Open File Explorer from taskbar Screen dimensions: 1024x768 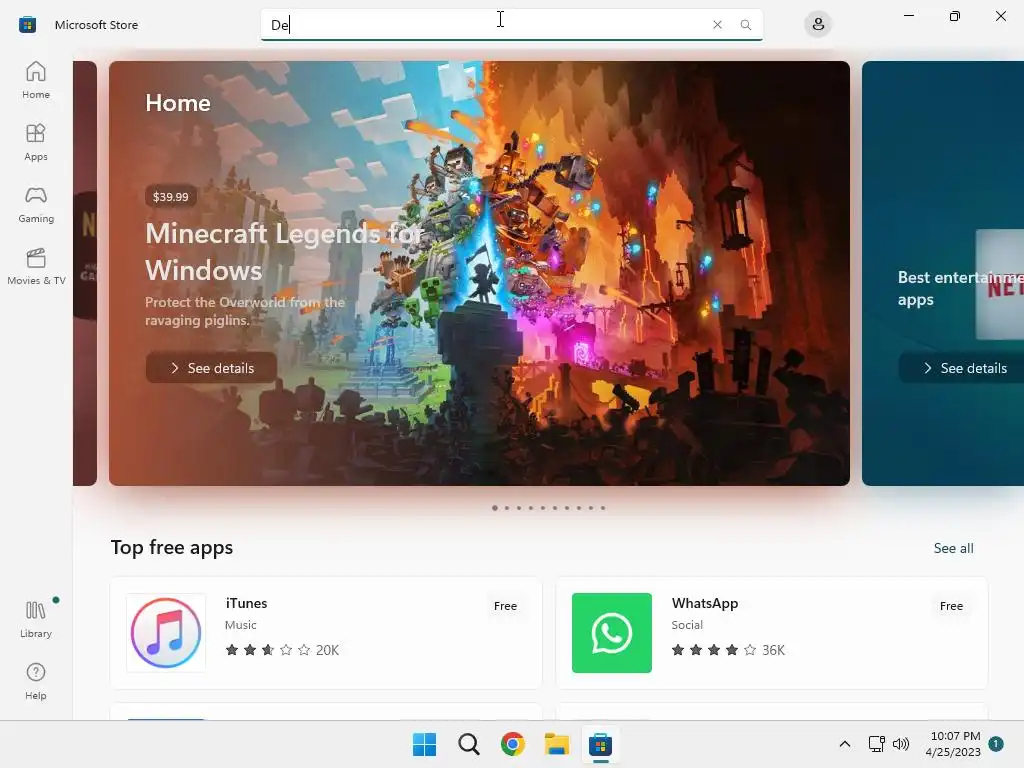(x=556, y=744)
